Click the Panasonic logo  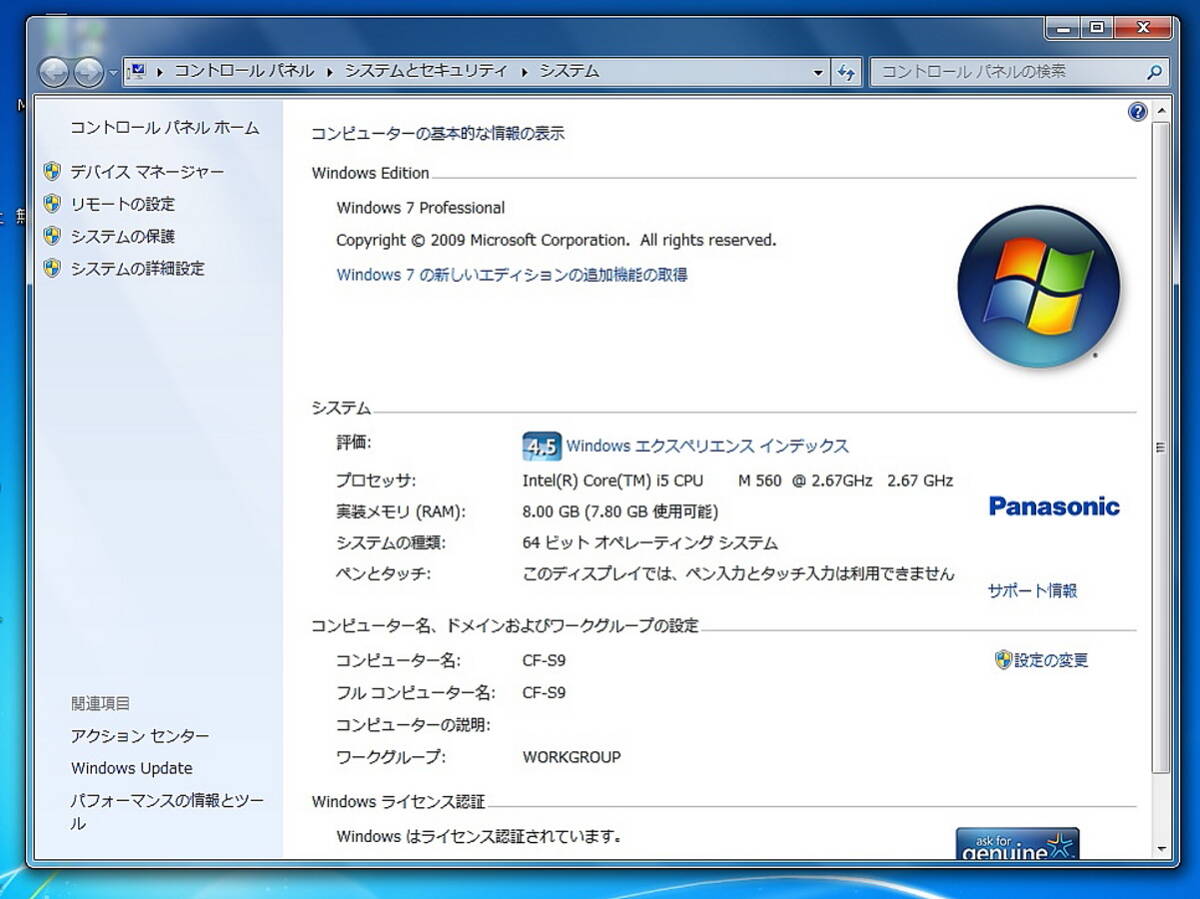(x=1054, y=506)
